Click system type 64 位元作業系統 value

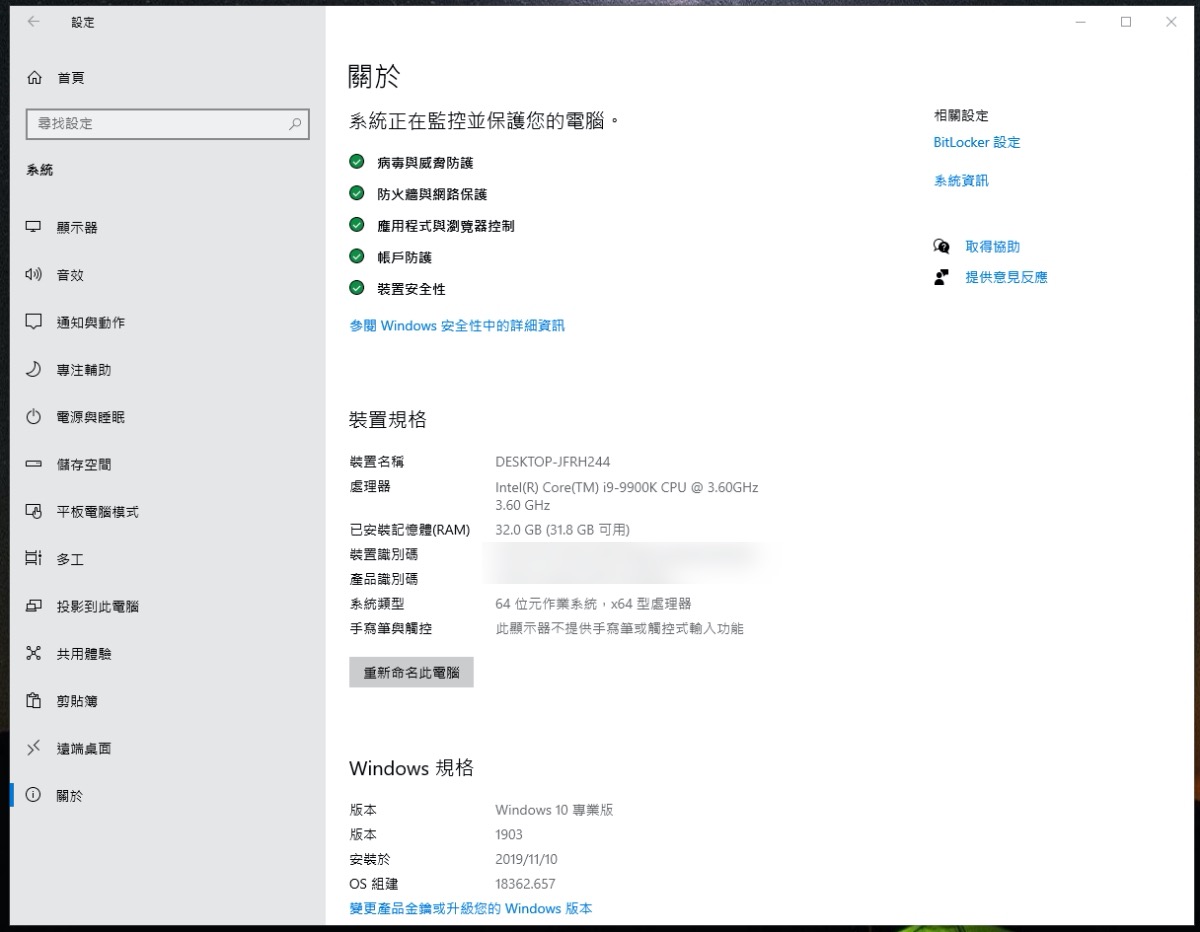593,604
